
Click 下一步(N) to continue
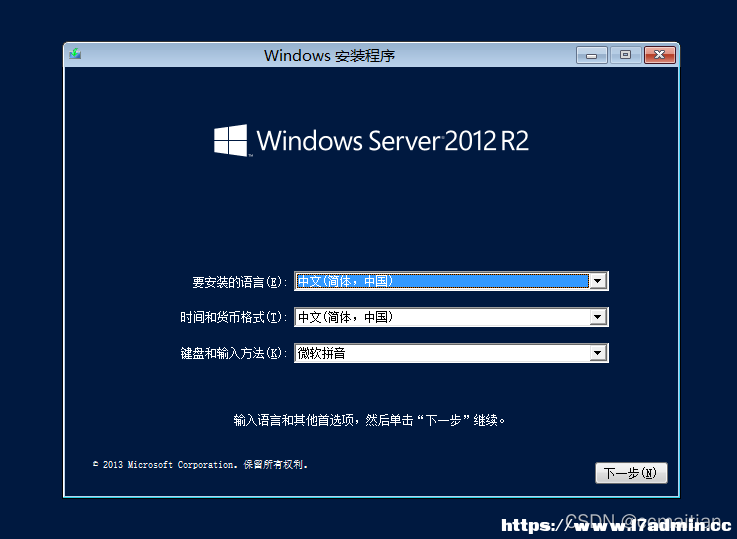click(x=631, y=473)
